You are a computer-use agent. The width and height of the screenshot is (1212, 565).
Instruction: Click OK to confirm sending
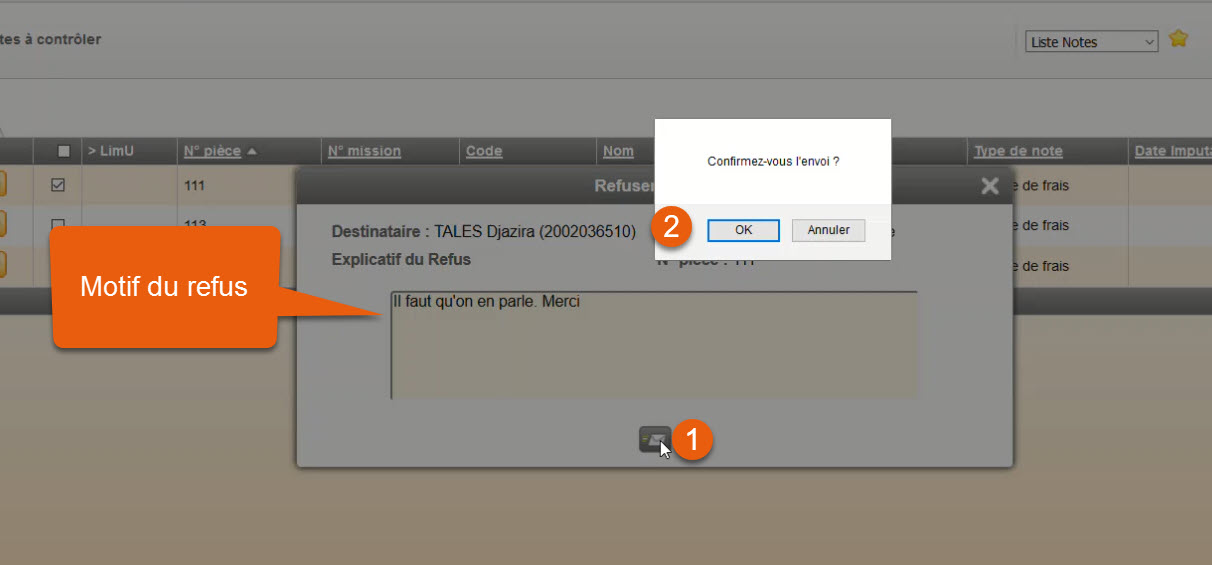743,230
